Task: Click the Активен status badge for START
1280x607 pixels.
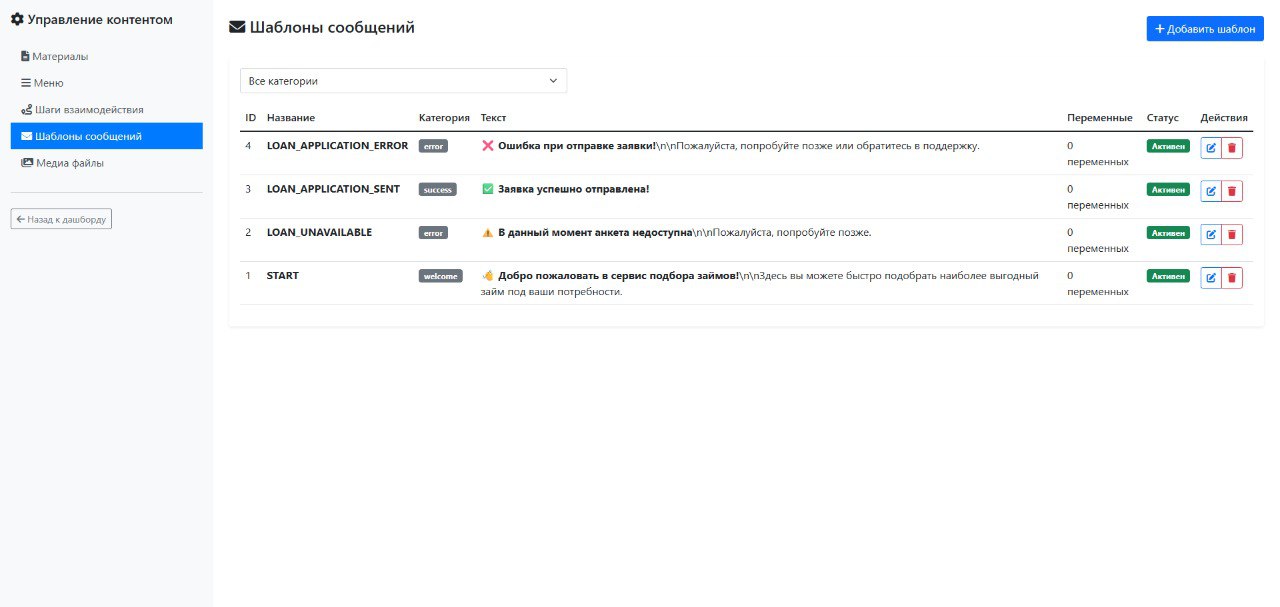Action: click(x=1168, y=276)
